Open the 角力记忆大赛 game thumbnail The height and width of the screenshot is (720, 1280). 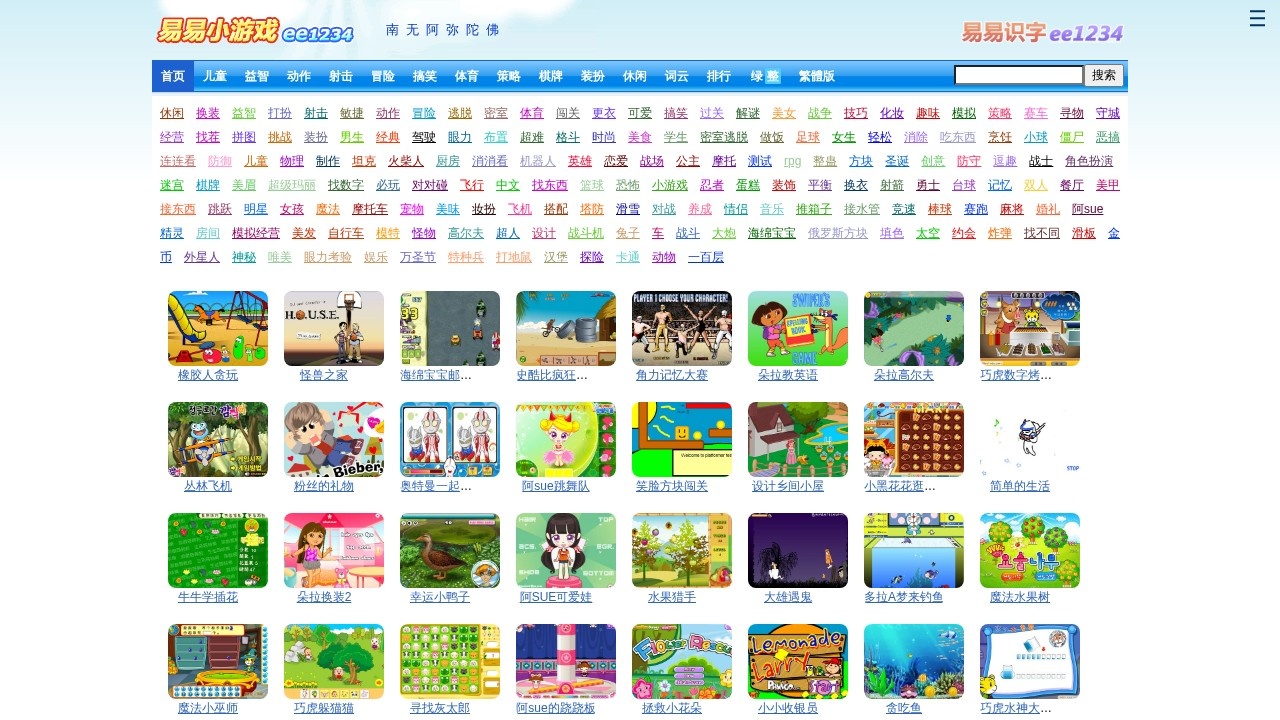pyautogui.click(x=682, y=329)
